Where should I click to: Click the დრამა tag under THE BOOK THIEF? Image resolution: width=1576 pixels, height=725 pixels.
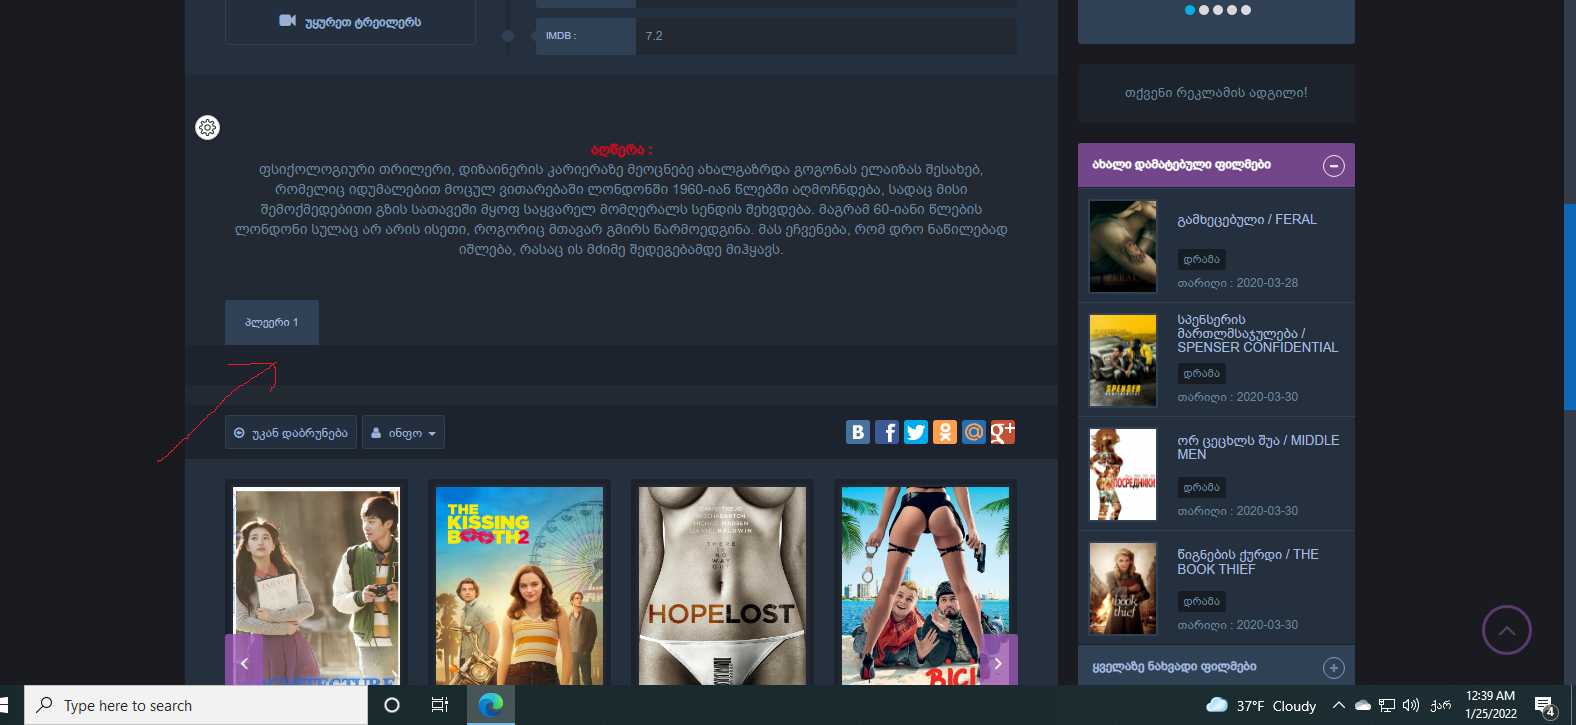(1202, 601)
